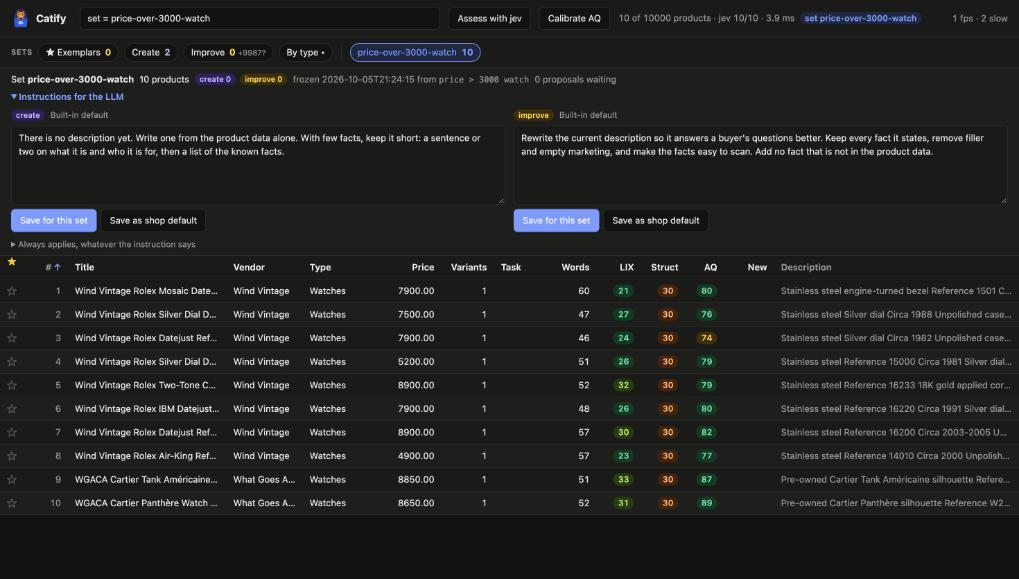The height and width of the screenshot is (579, 1019).
Task: Click the improve 0 badge in set summary
Action: coord(263,79)
